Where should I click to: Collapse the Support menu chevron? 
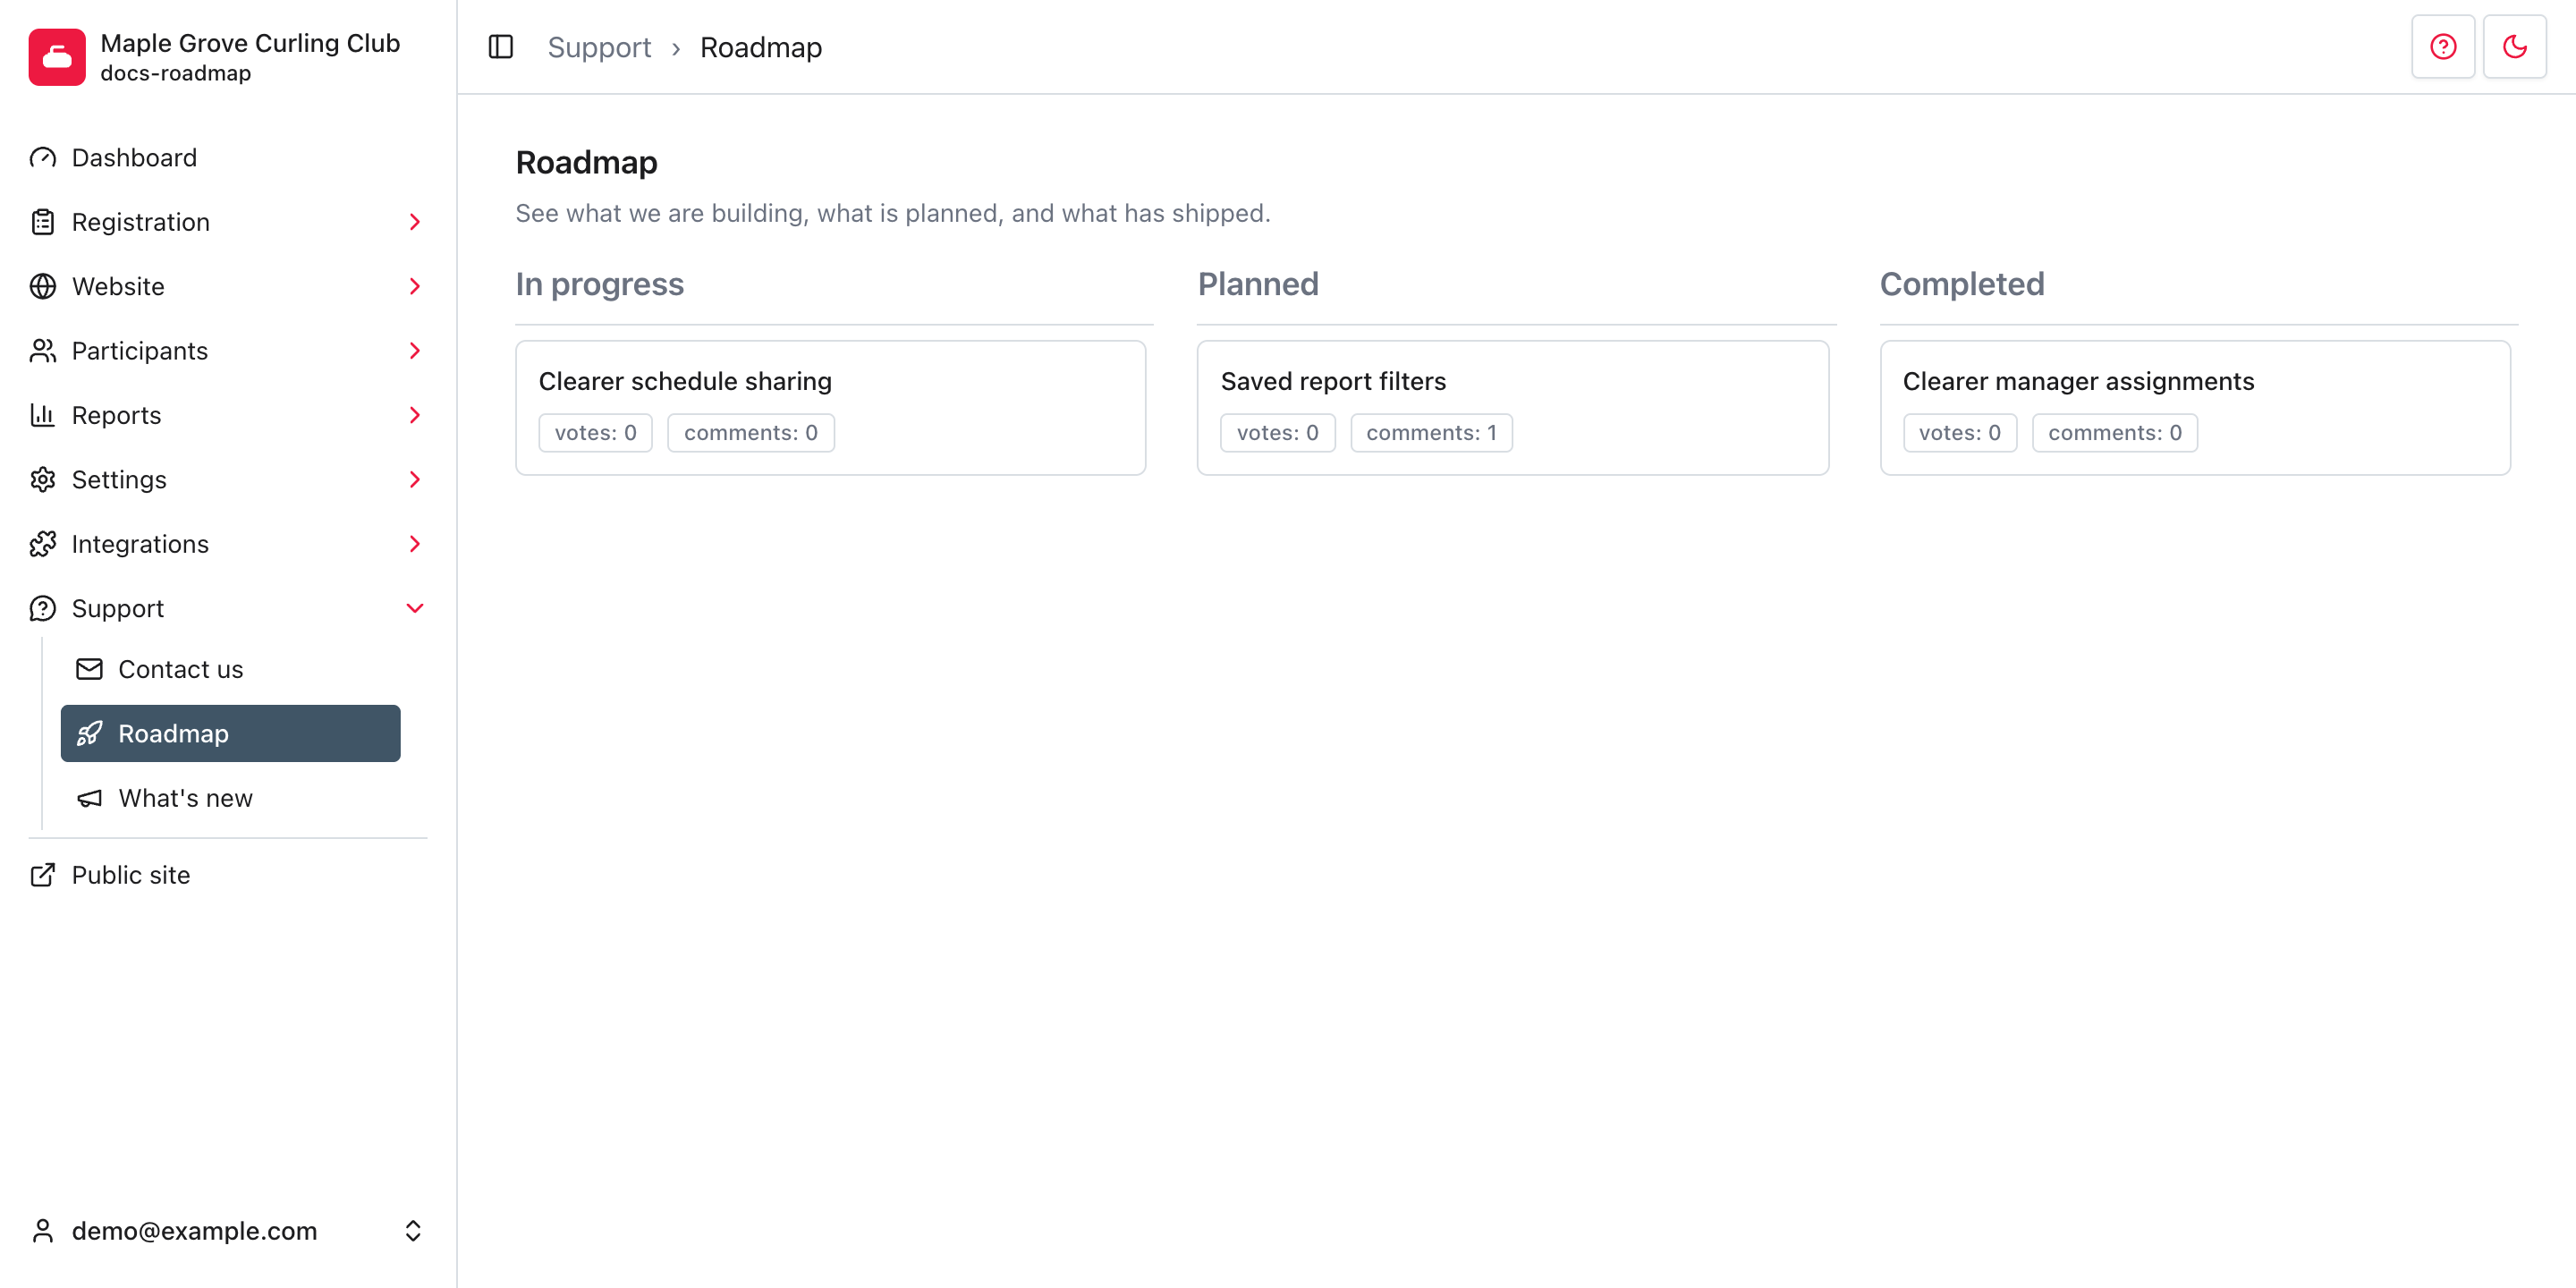click(415, 609)
